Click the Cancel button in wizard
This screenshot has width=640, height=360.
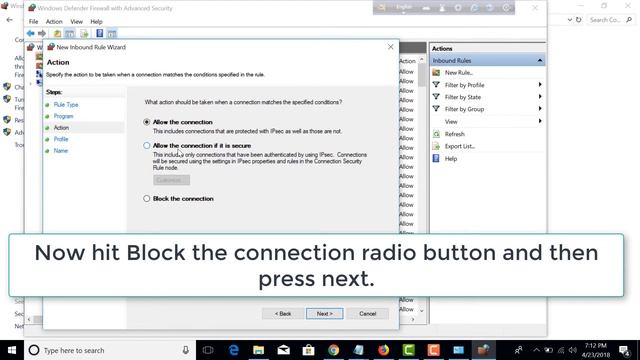[367, 313]
